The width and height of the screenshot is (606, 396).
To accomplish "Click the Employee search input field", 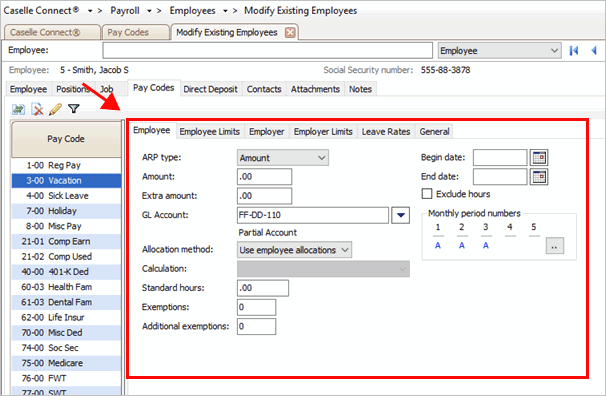I will (267, 51).
